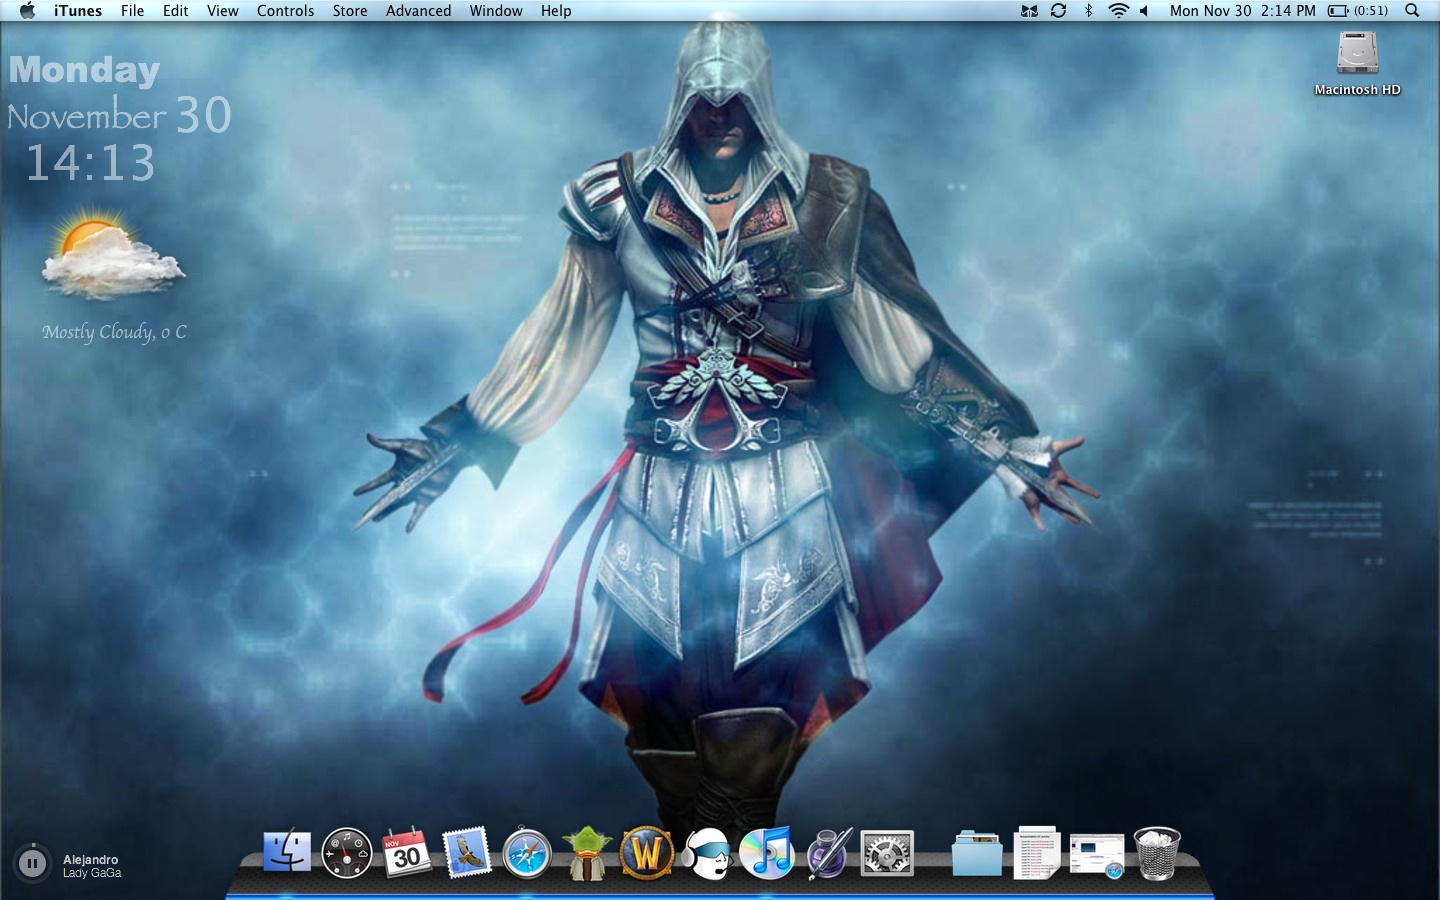Launch the inkwell and pen app in dock
Viewport: 1440px width, 900px height.
[828, 853]
